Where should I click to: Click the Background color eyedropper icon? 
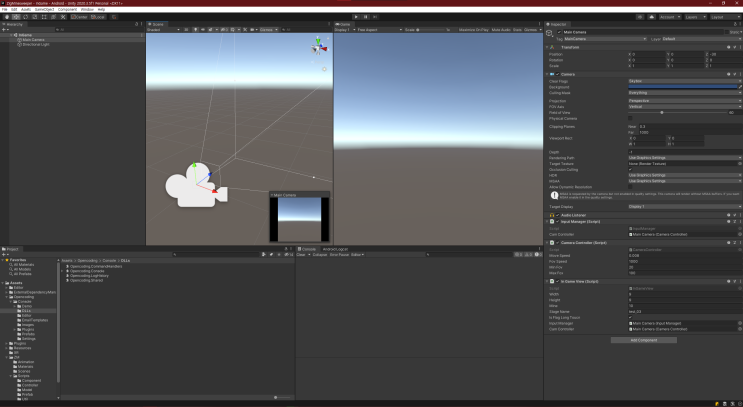(740, 87)
